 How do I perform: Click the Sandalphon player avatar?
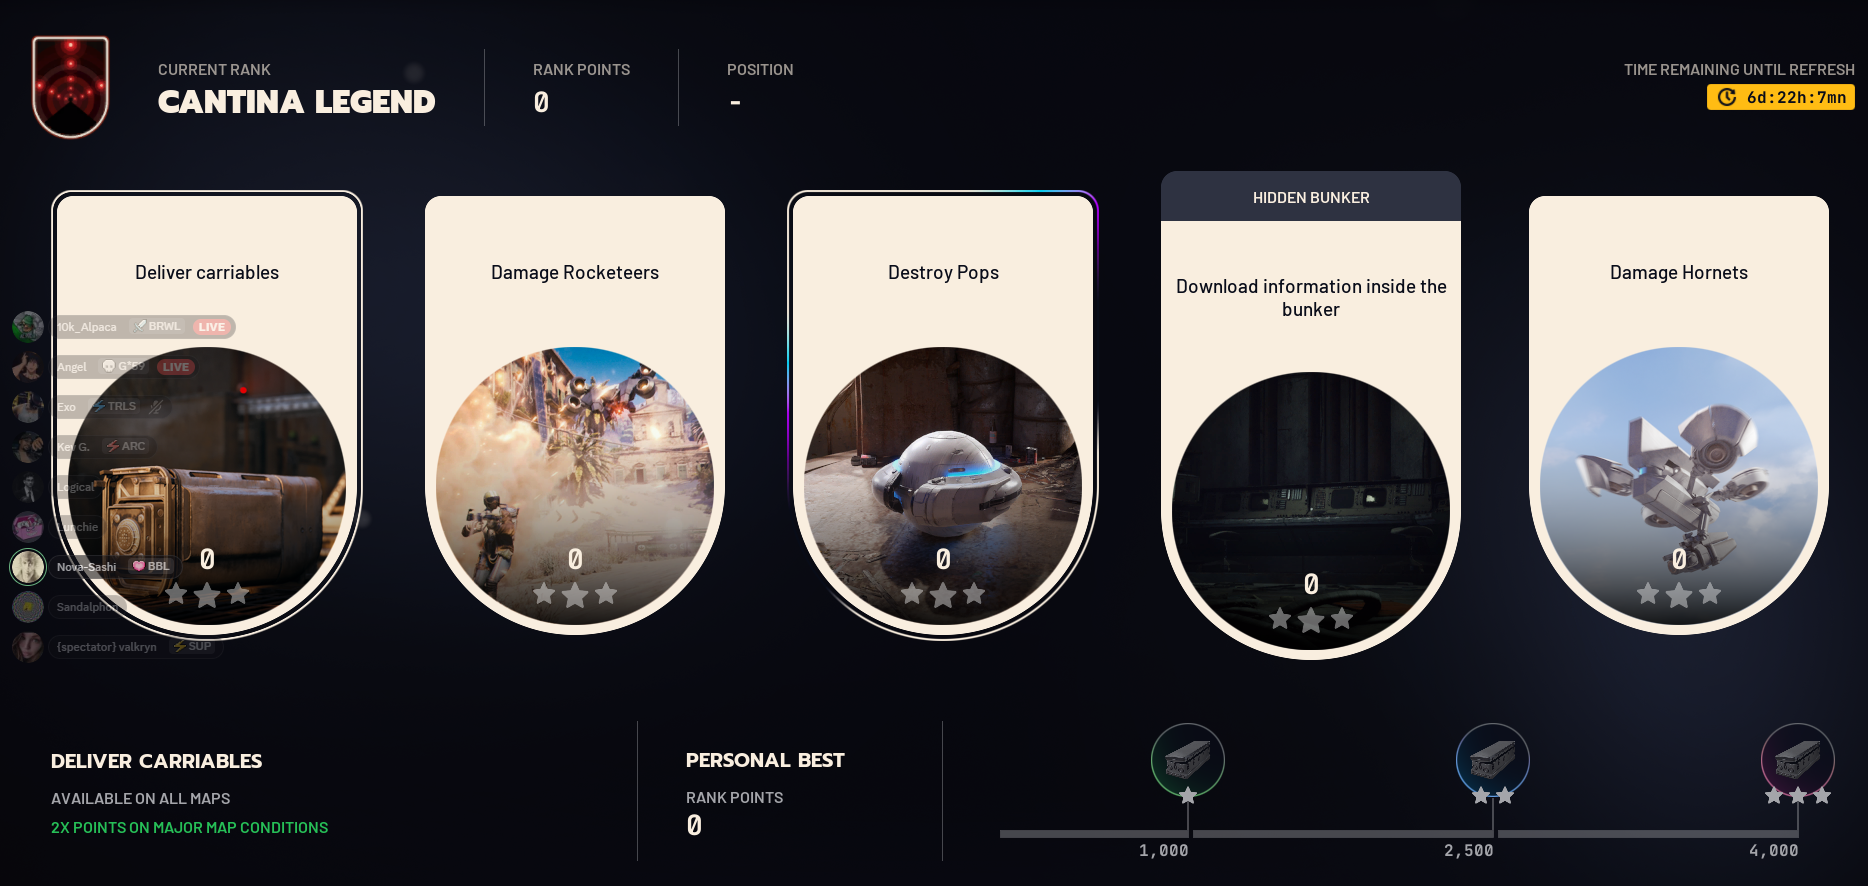point(28,607)
